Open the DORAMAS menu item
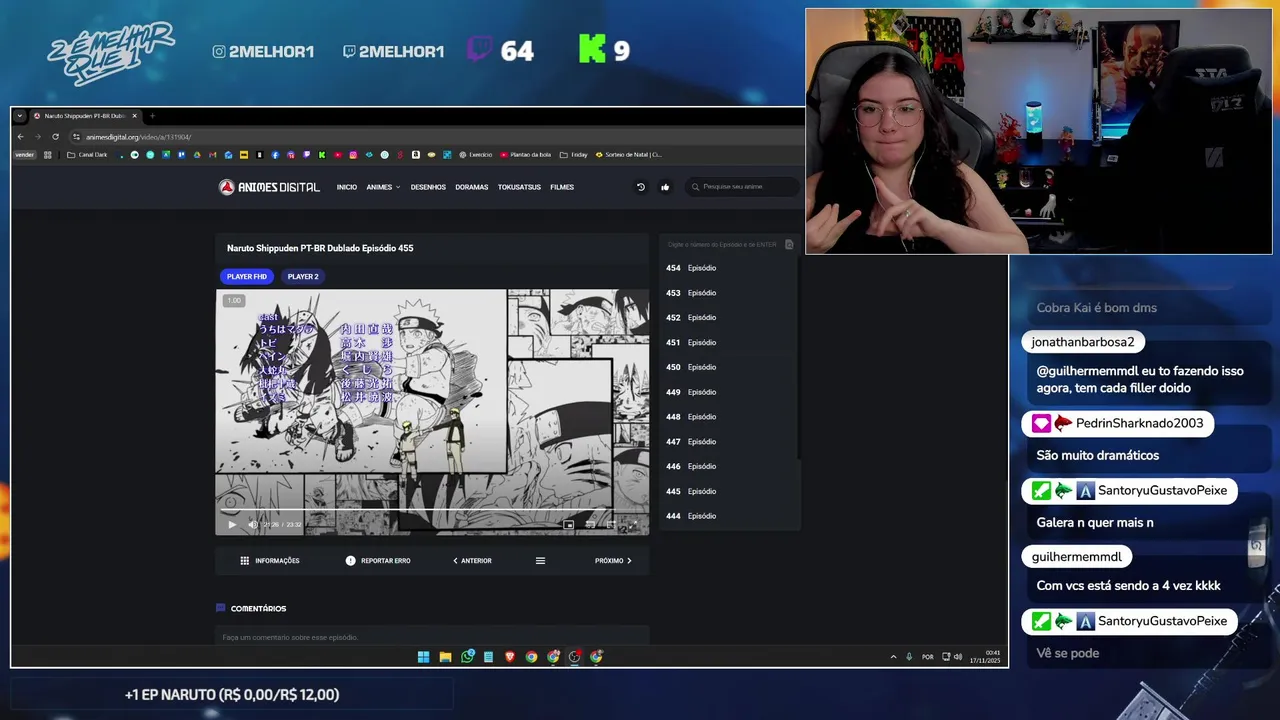This screenshot has height=720, width=1280. 472,187
